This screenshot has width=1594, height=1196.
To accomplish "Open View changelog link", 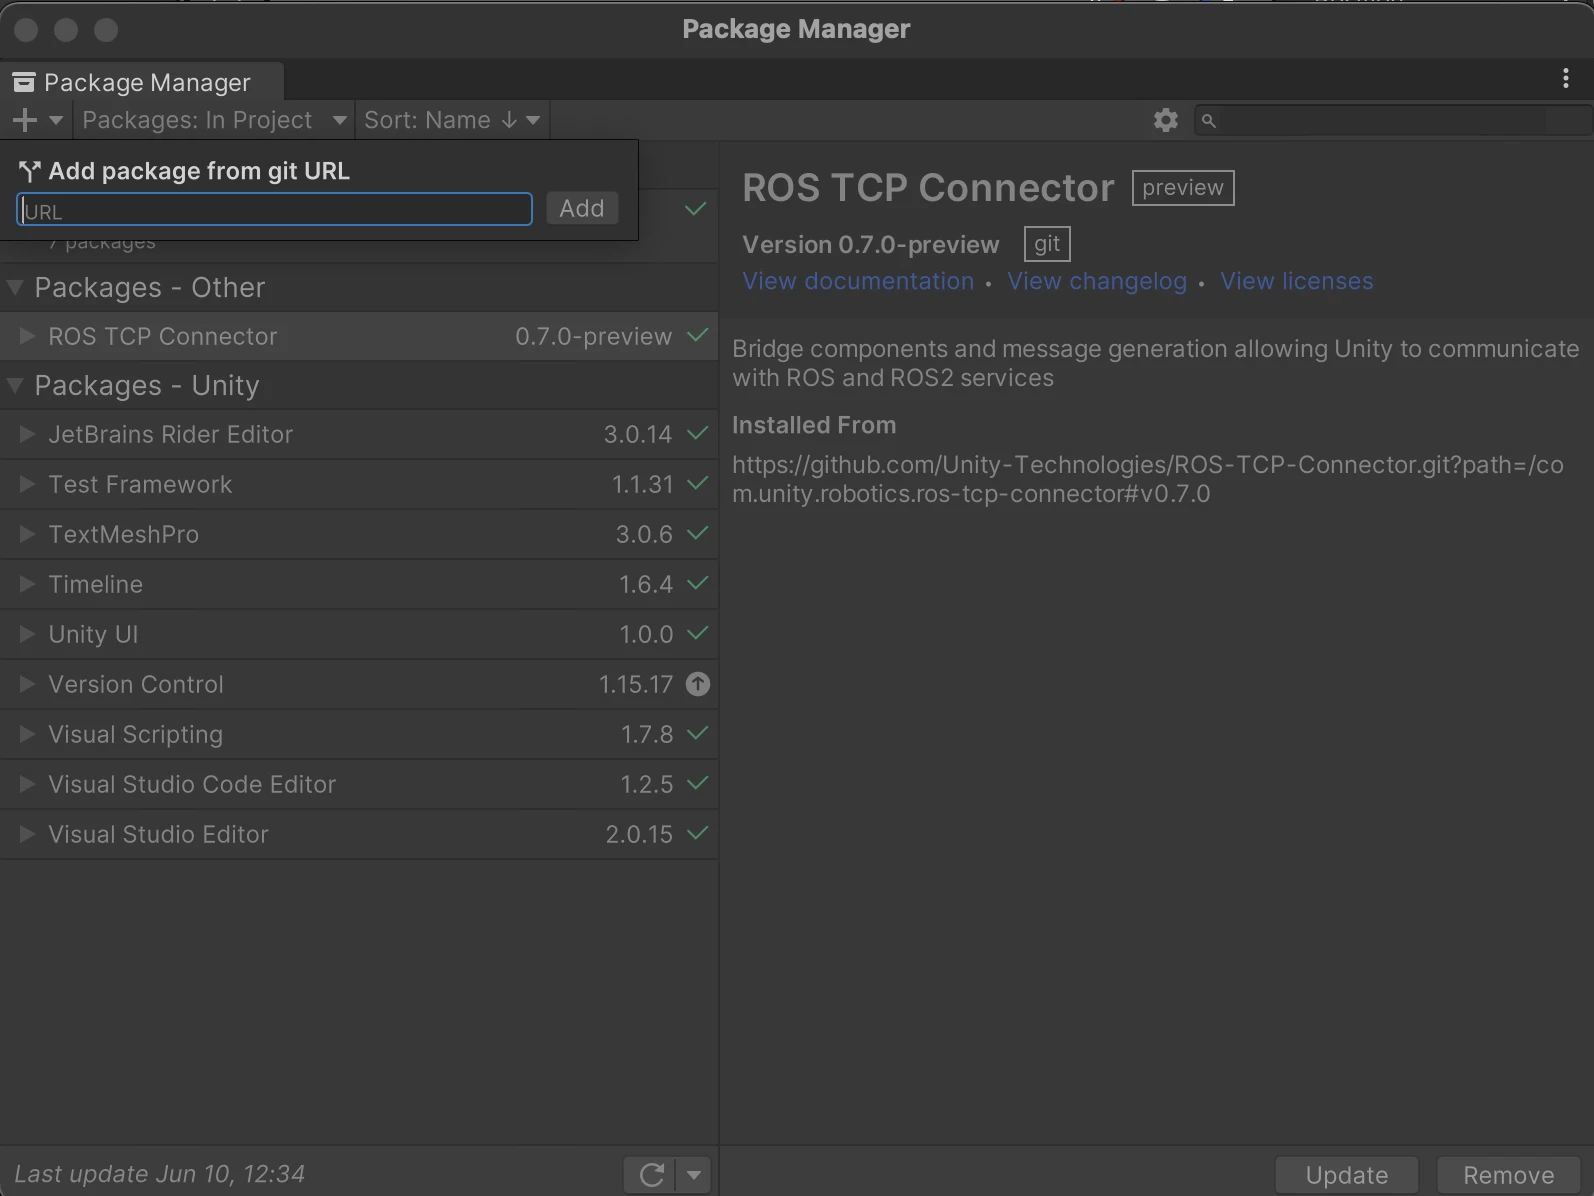I will [x=1097, y=281].
